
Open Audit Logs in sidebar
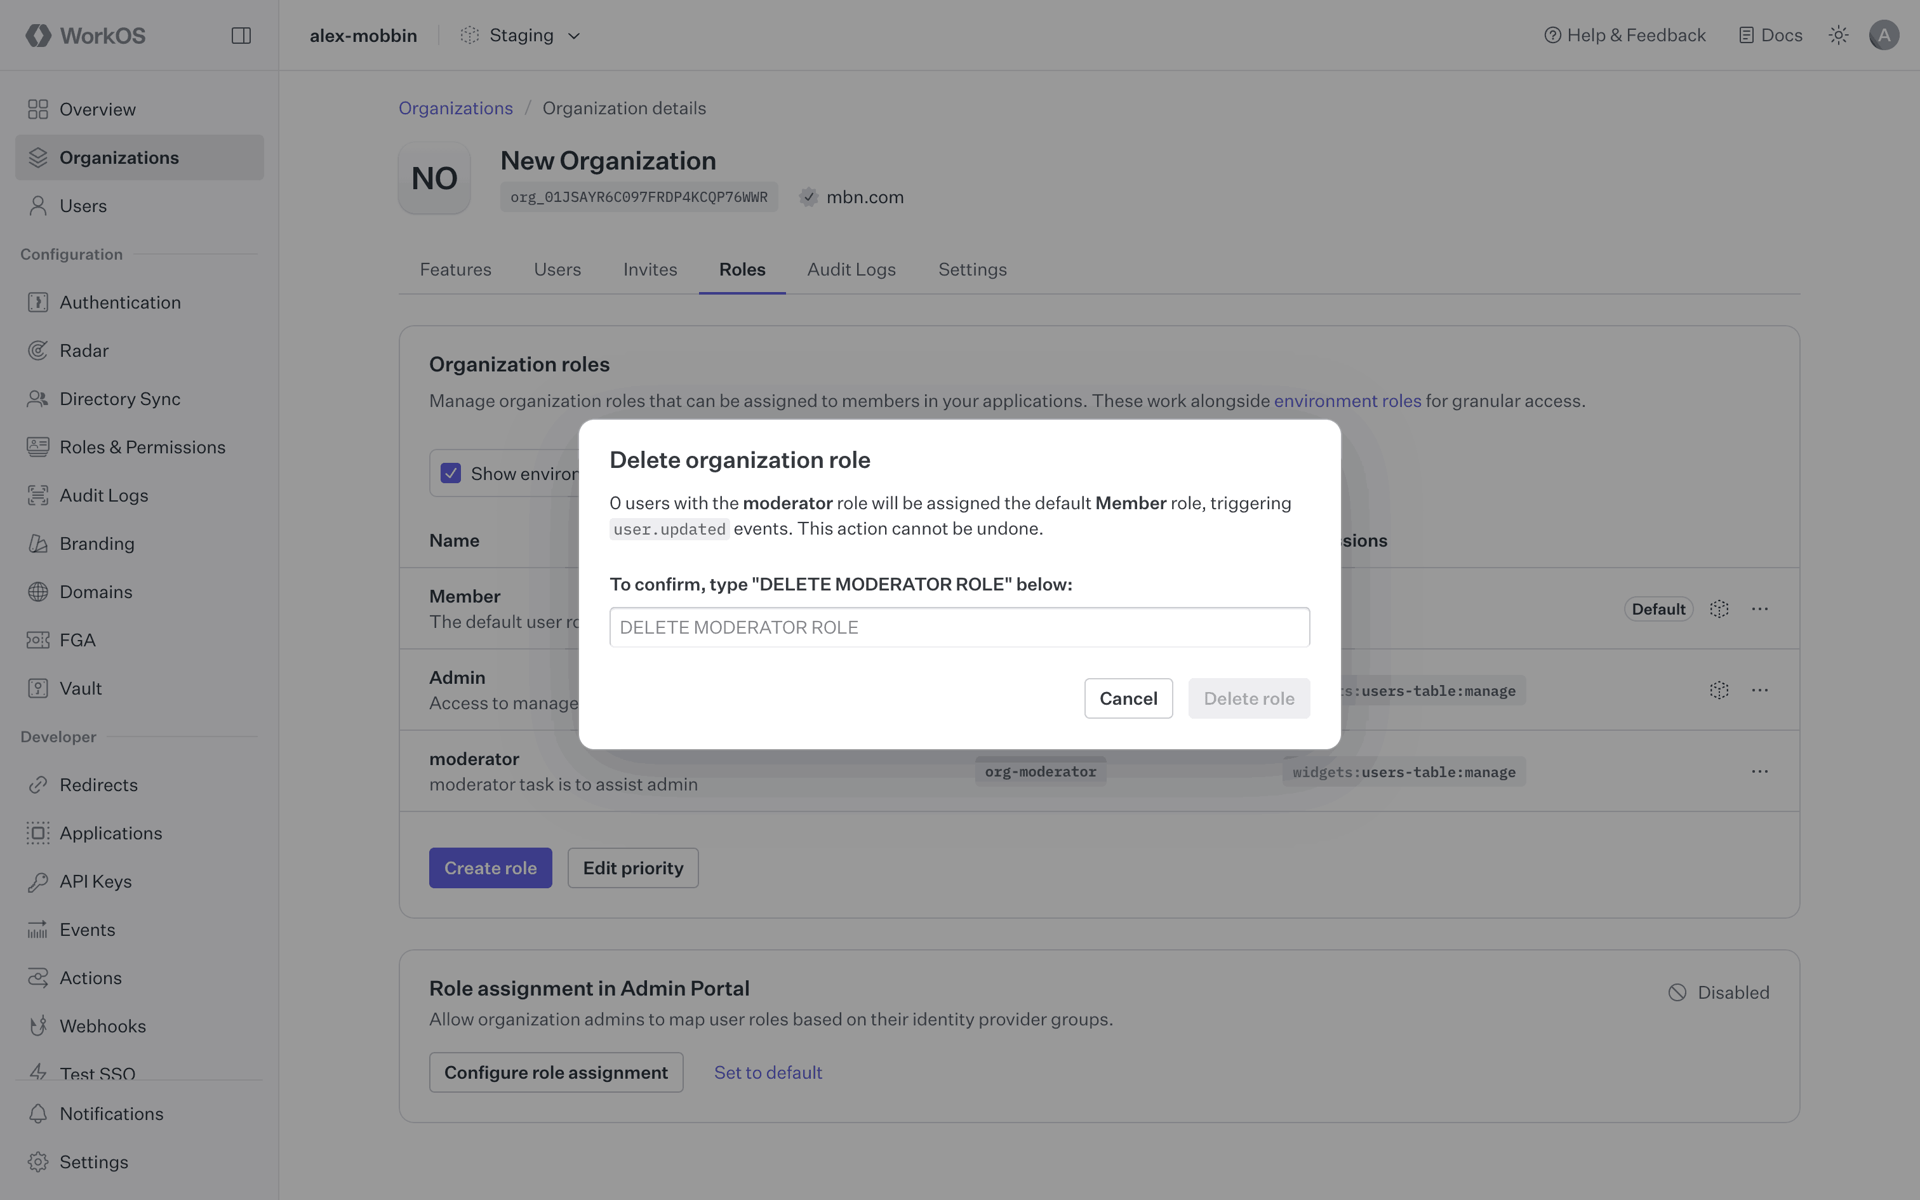[139, 495]
